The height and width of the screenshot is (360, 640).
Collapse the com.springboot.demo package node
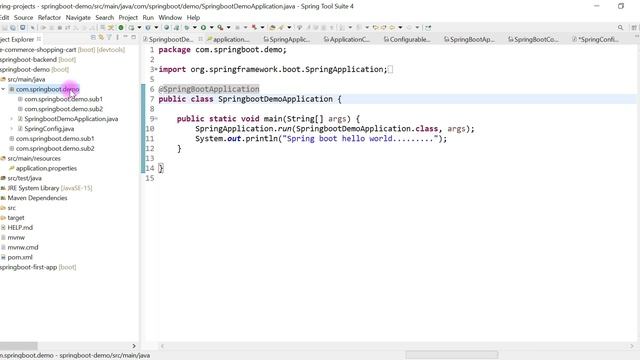tap(3, 89)
